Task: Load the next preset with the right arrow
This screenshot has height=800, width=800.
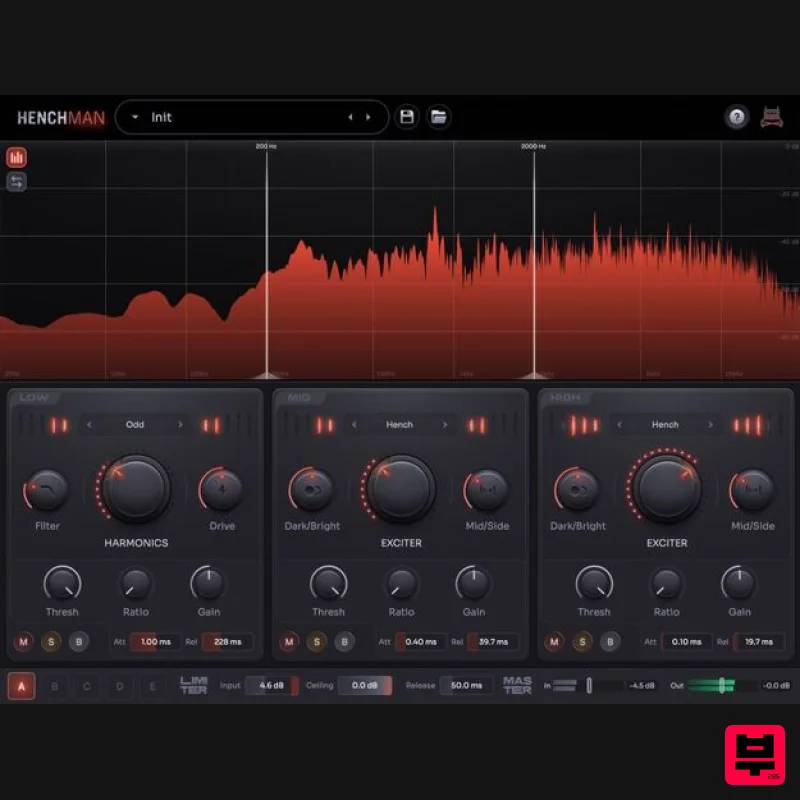Action: pyautogui.click(x=368, y=117)
